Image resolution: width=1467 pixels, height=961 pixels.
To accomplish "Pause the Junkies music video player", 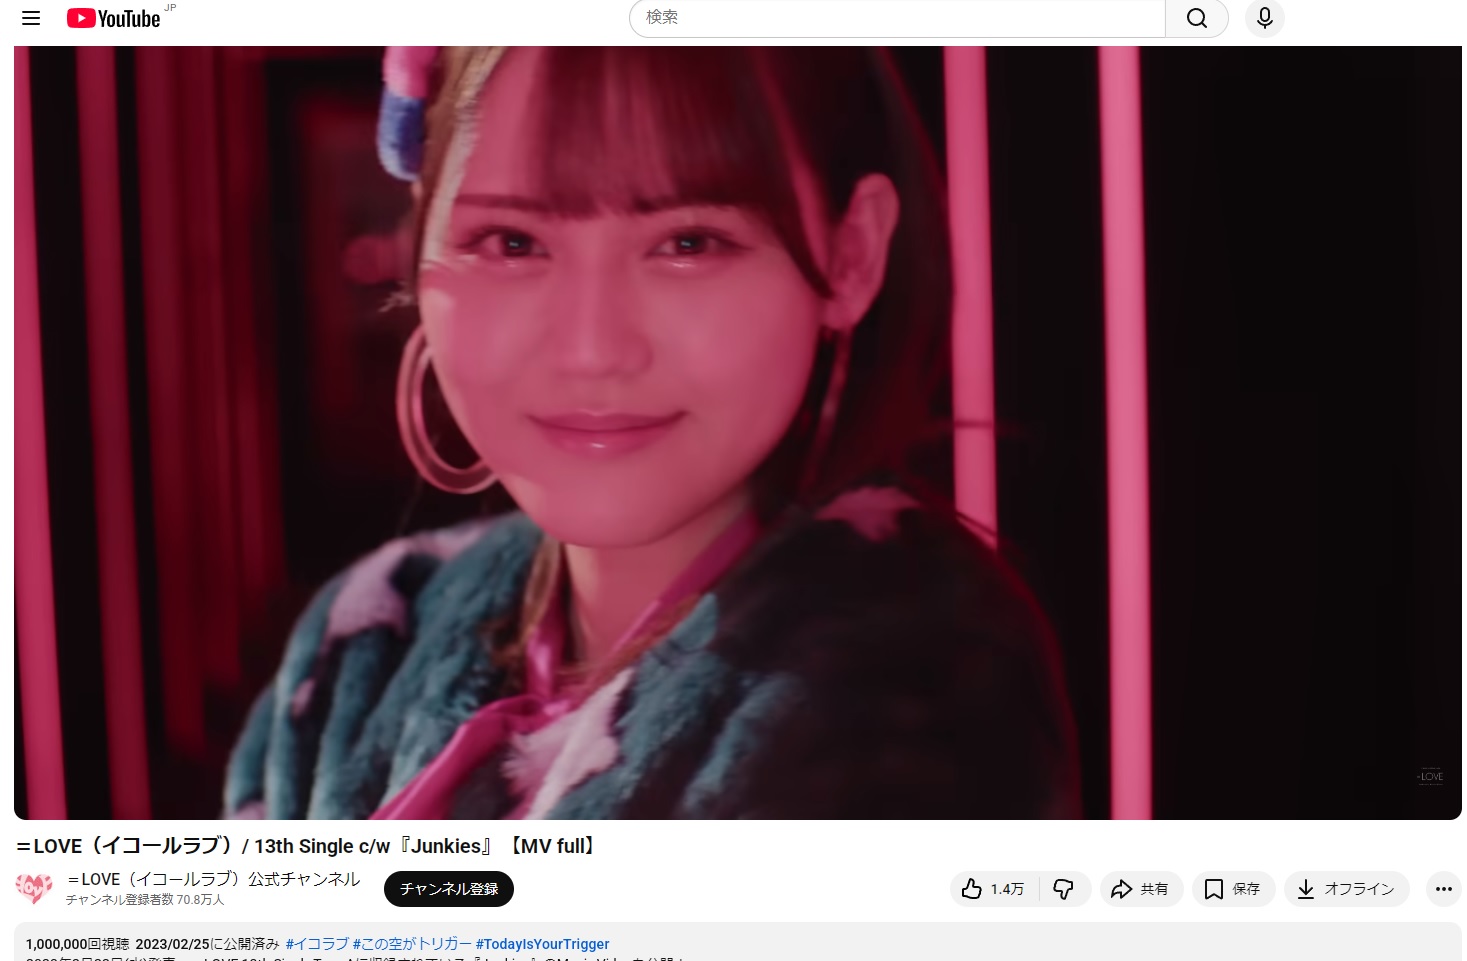I will [737, 432].
